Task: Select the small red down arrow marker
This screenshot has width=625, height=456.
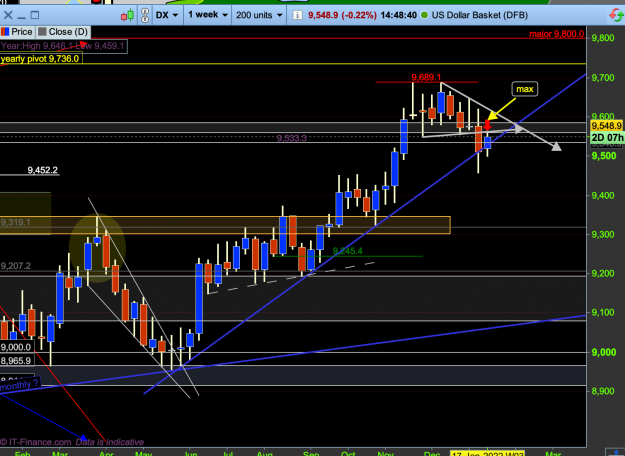Action: pyautogui.click(x=487, y=125)
